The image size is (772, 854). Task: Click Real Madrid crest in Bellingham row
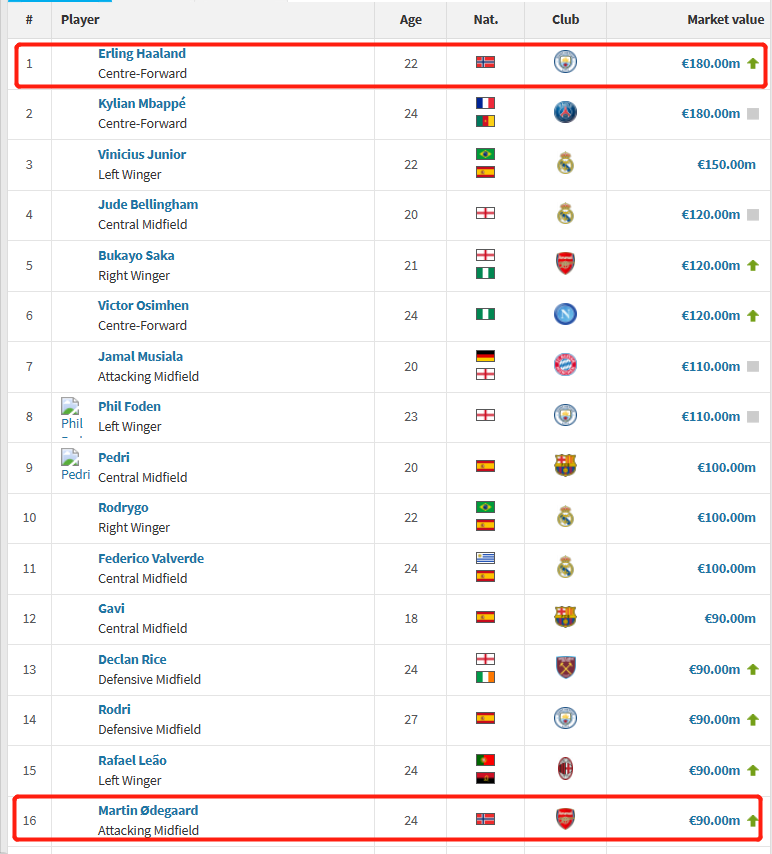[x=565, y=213]
